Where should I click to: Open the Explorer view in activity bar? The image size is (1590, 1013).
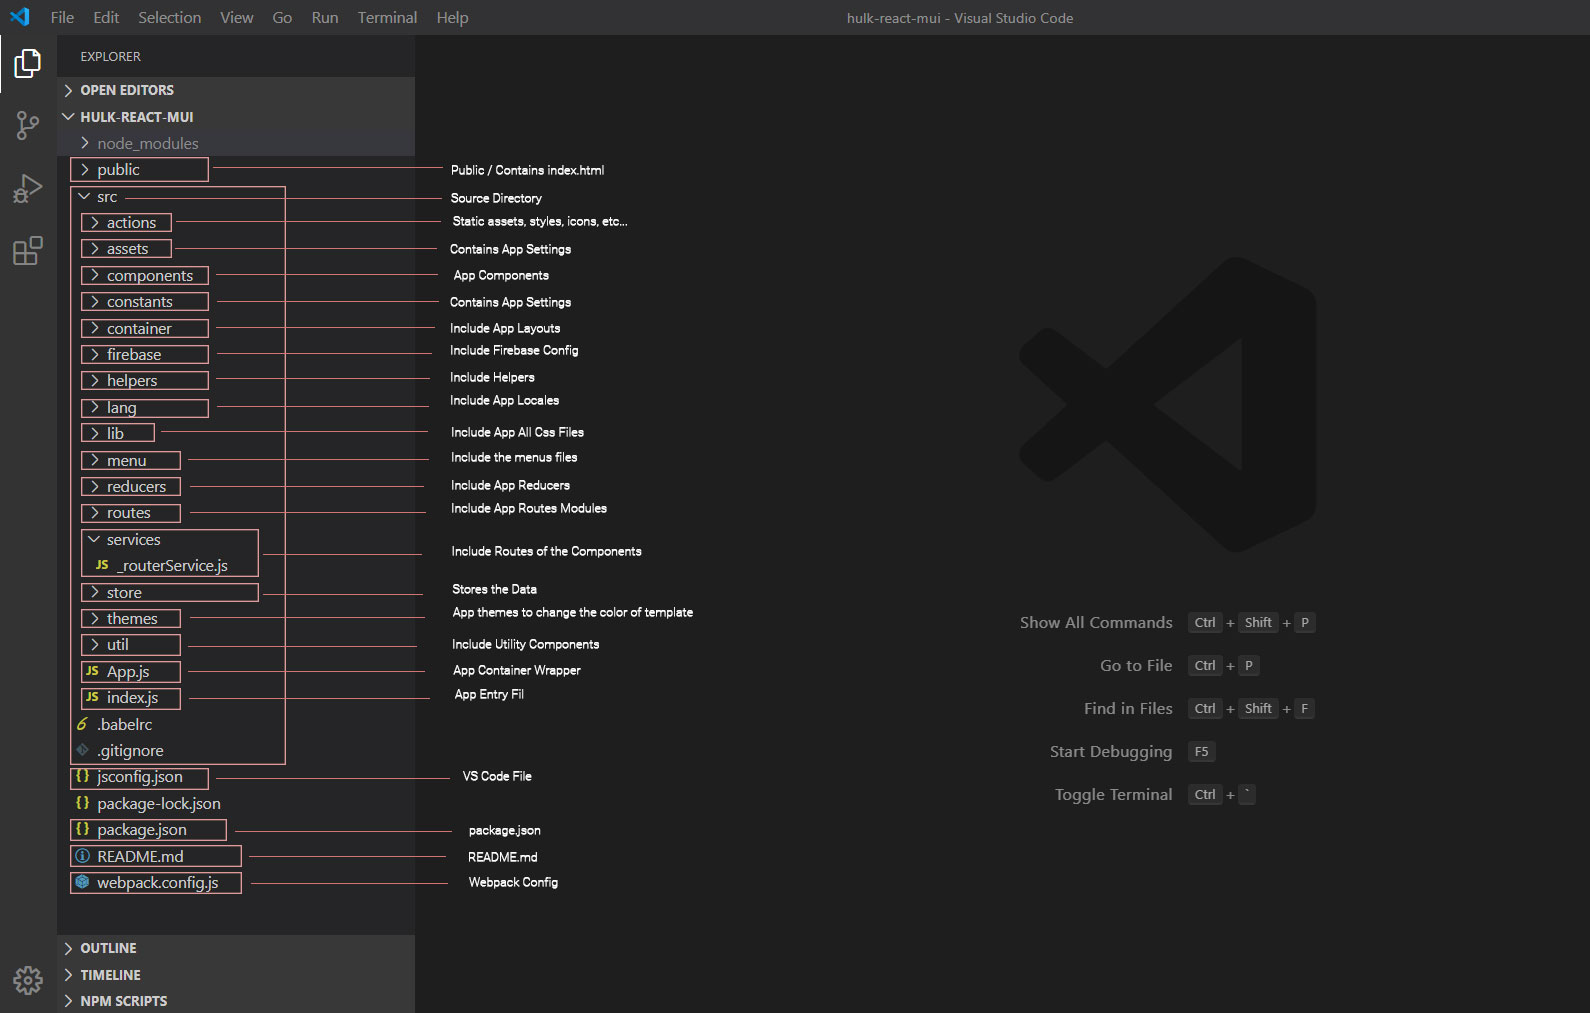tap(28, 64)
